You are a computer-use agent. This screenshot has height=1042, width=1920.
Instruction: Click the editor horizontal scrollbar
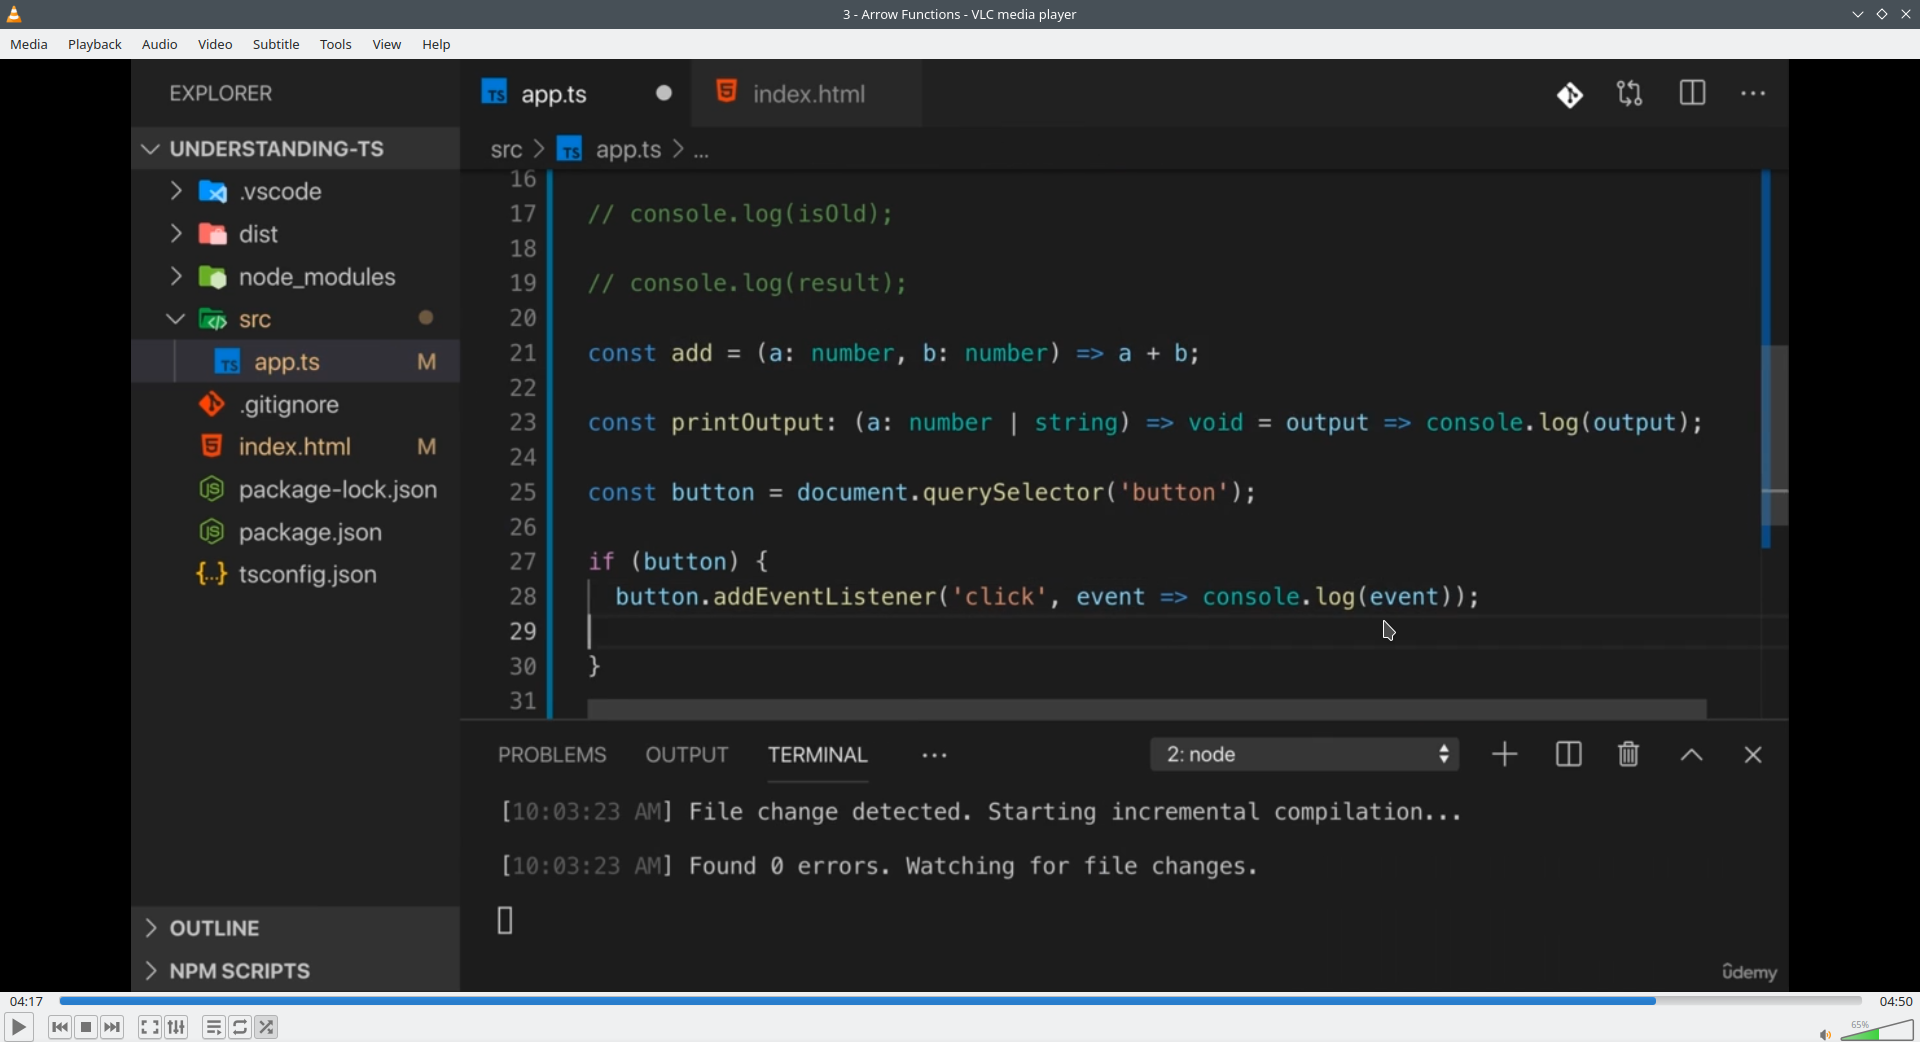click(x=1147, y=709)
